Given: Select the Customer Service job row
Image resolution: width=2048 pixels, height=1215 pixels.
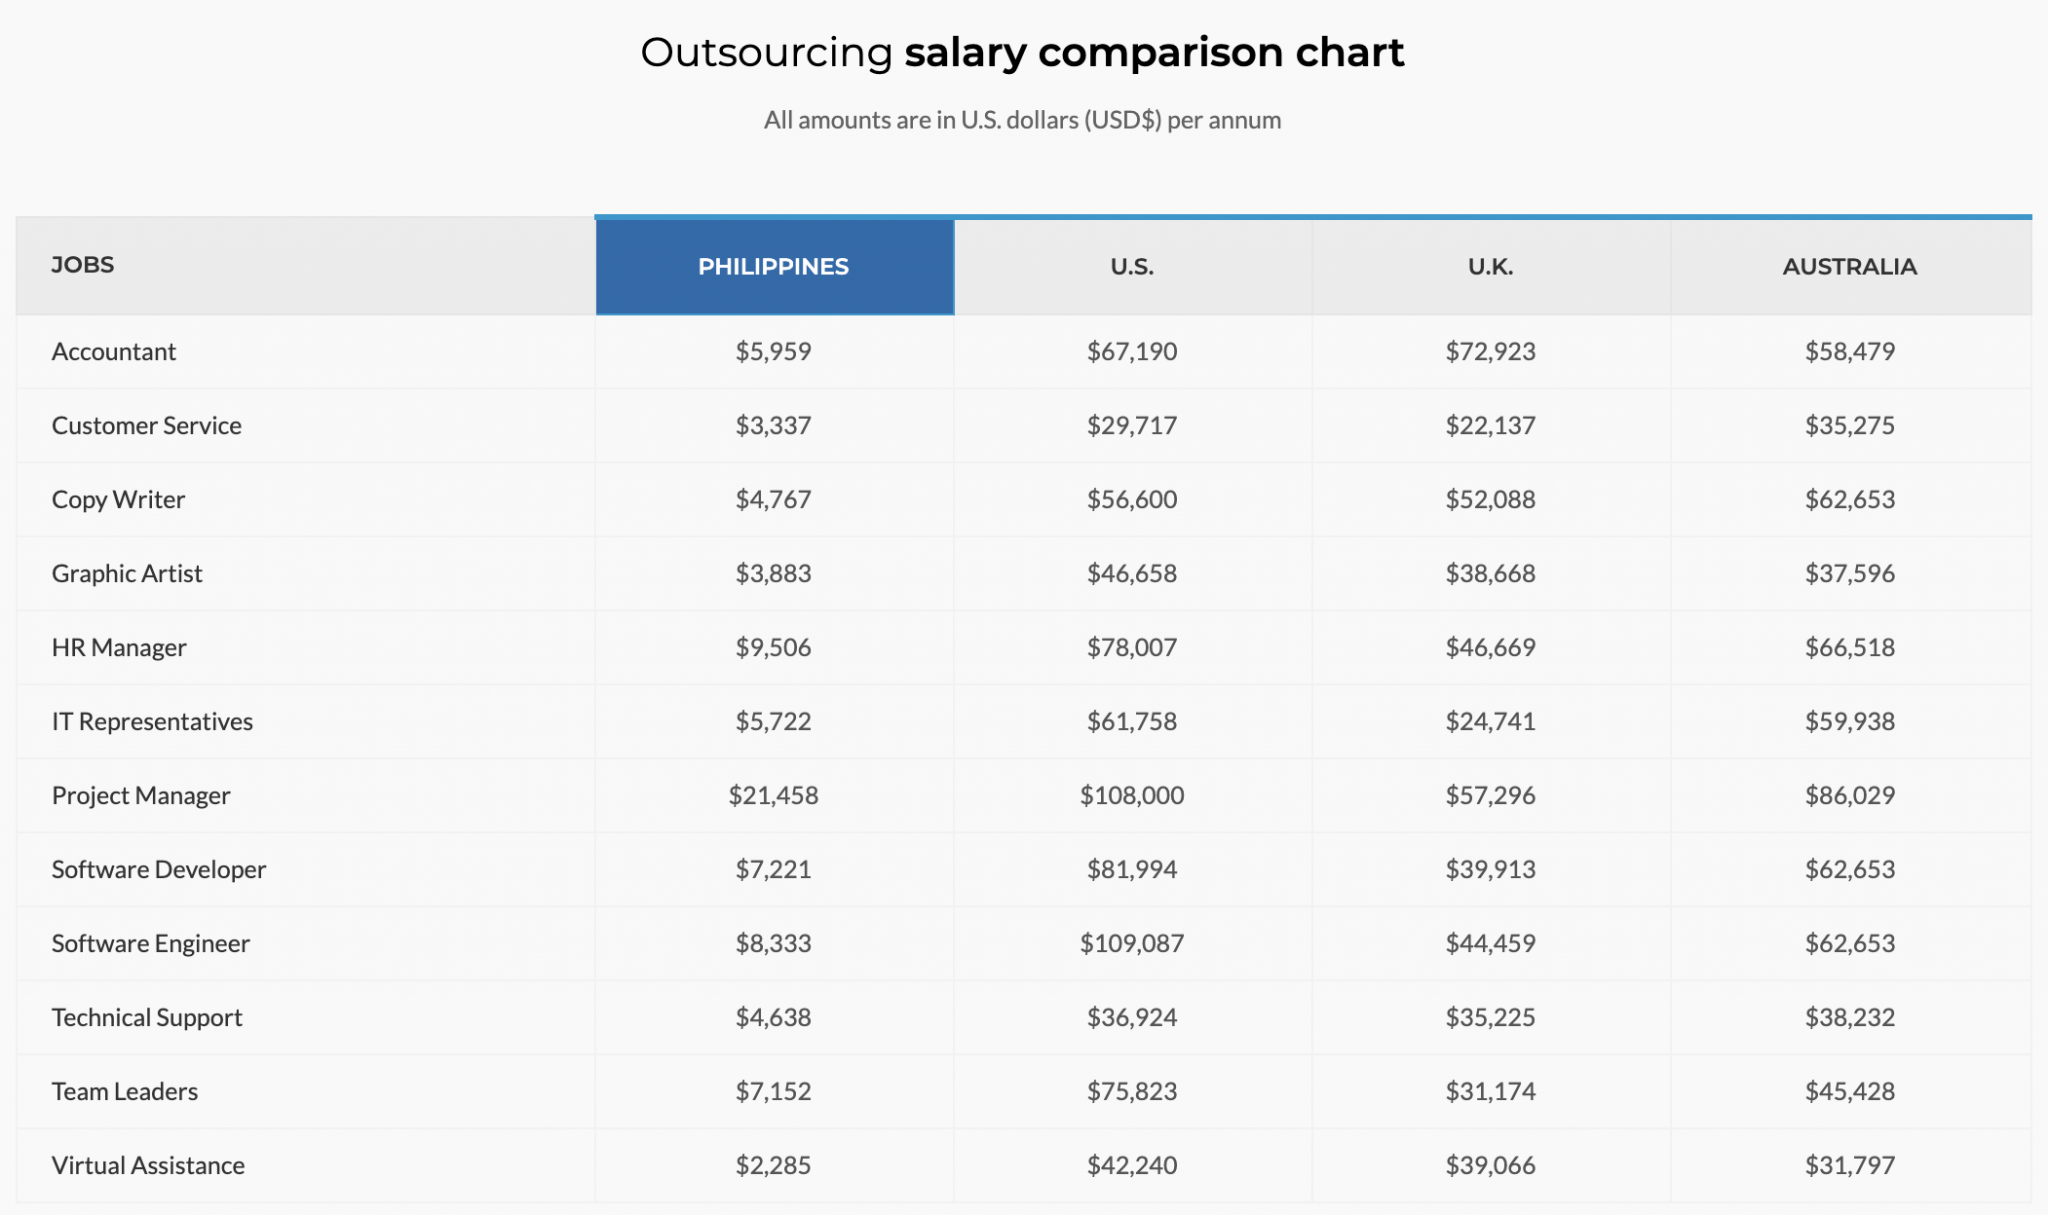Looking at the screenshot, I should (147, 426).
